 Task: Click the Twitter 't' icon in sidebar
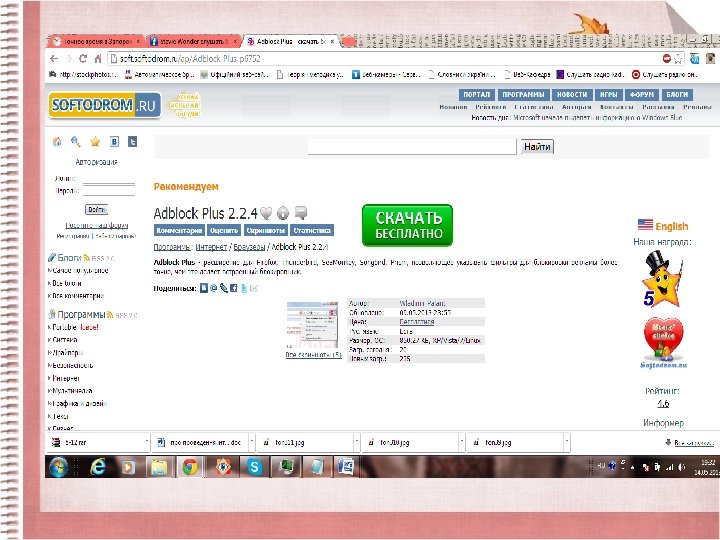coord(132,141)
